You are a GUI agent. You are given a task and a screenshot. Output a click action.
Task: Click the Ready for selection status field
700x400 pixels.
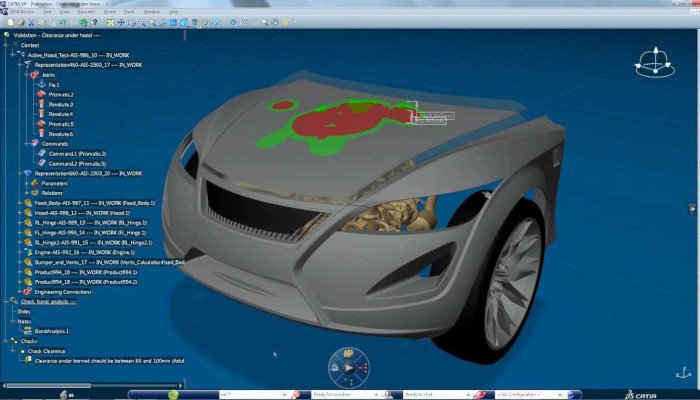point(343,395)
